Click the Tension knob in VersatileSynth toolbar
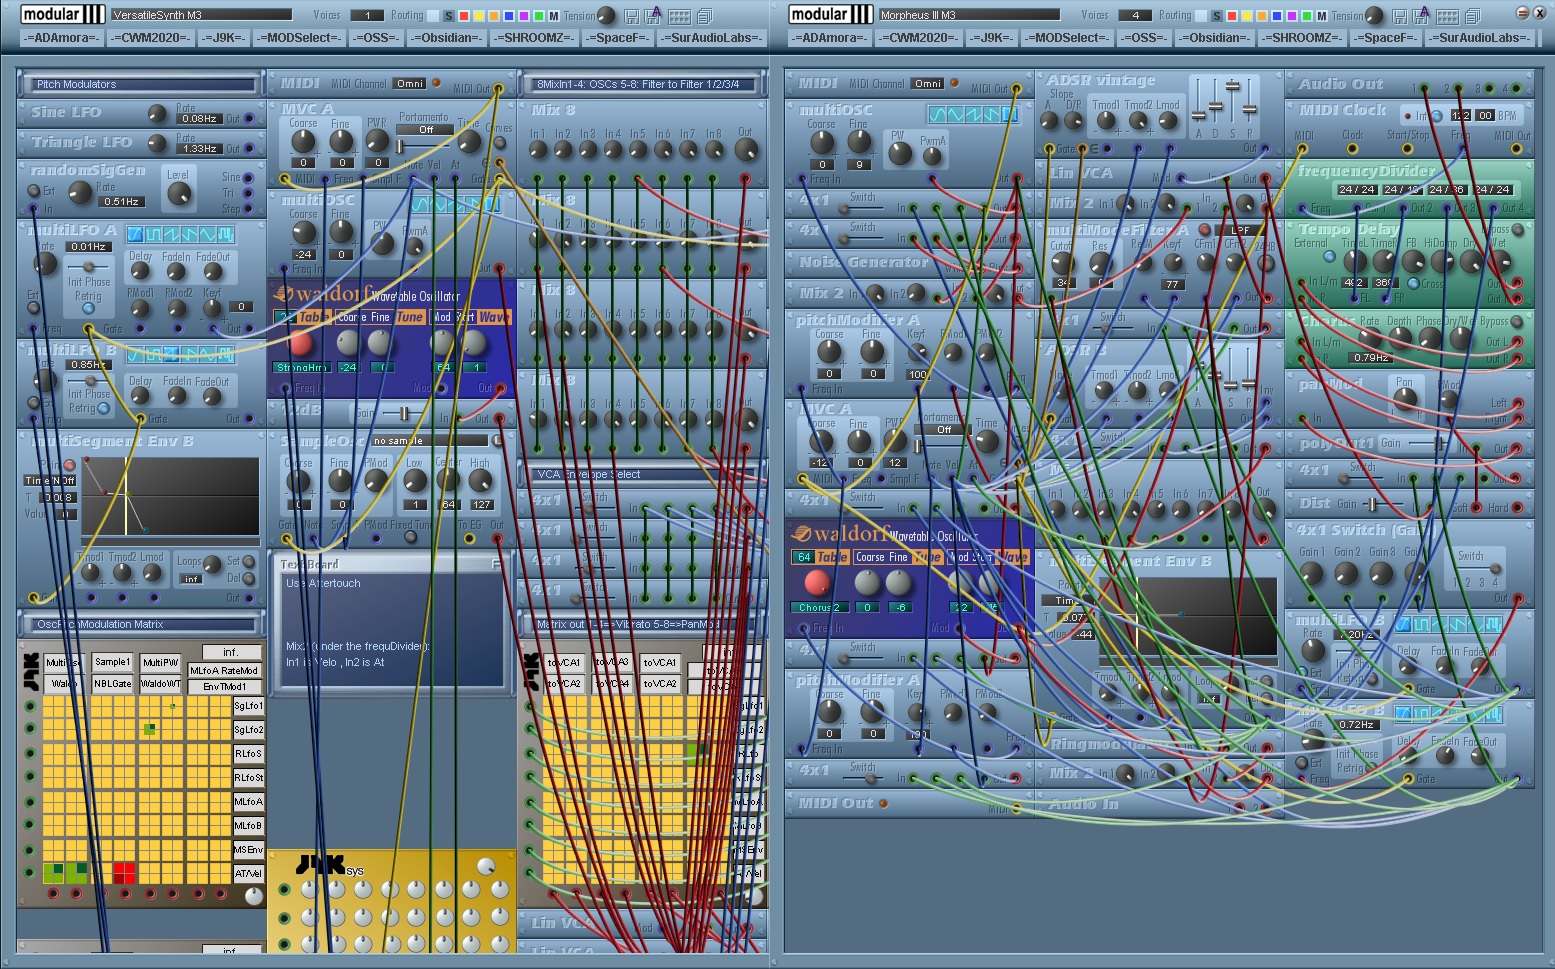1555x969 pixels. point(606,15)
